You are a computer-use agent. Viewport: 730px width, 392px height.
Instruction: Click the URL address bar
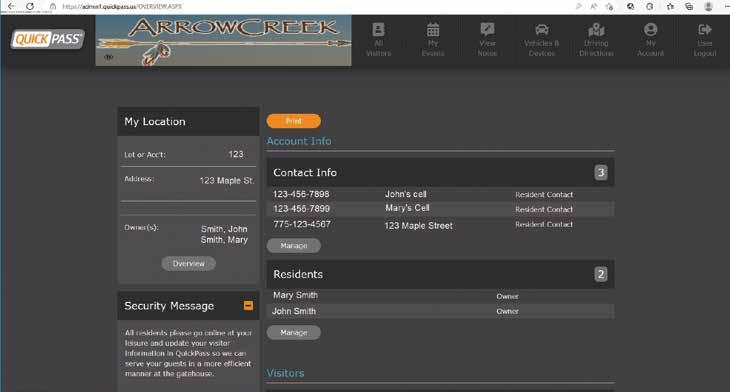point(122,7)
